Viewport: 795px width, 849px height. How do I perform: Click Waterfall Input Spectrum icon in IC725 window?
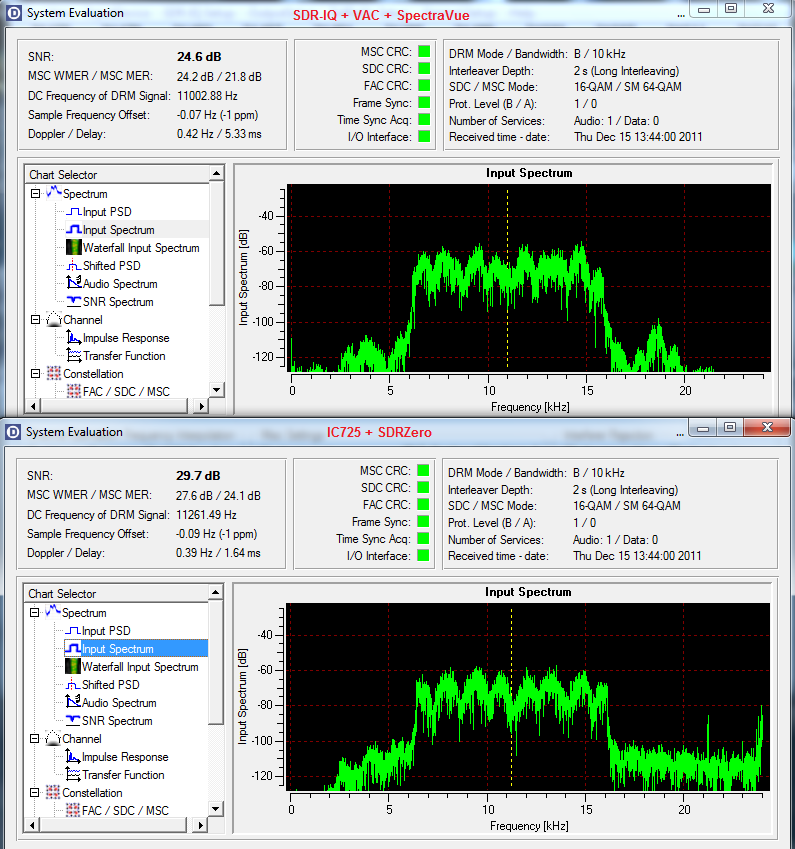click(x=72, y=667)
